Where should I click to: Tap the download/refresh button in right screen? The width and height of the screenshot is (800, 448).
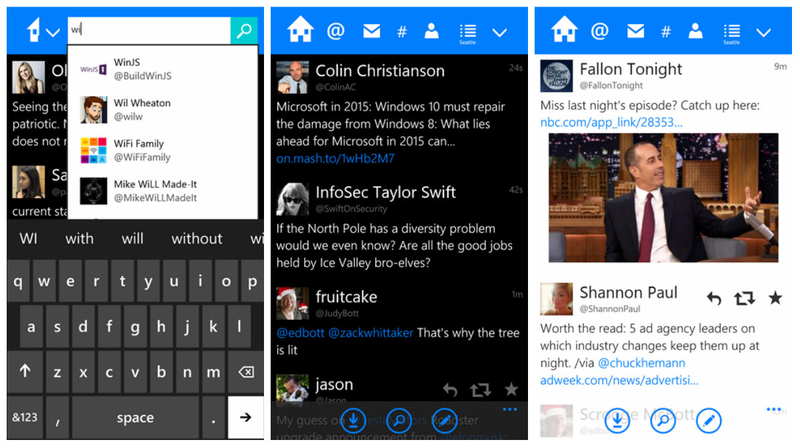[617, 420]
